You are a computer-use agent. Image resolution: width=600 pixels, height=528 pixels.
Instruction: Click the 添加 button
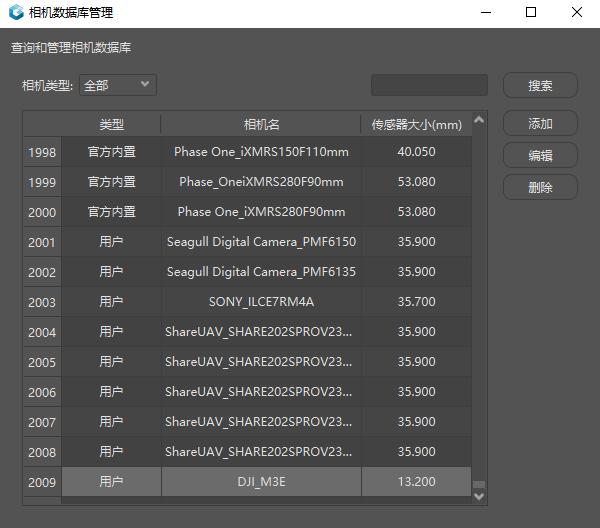[x=540, y=123]
